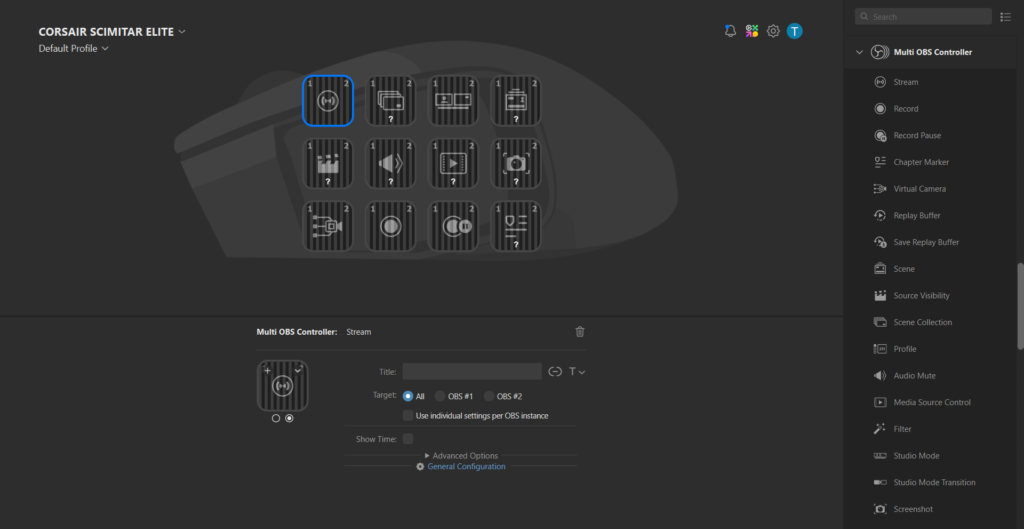Choose Virtual Camera from the action list
1024x529 pixels.
pyautogui.click(x=919, y=189)
